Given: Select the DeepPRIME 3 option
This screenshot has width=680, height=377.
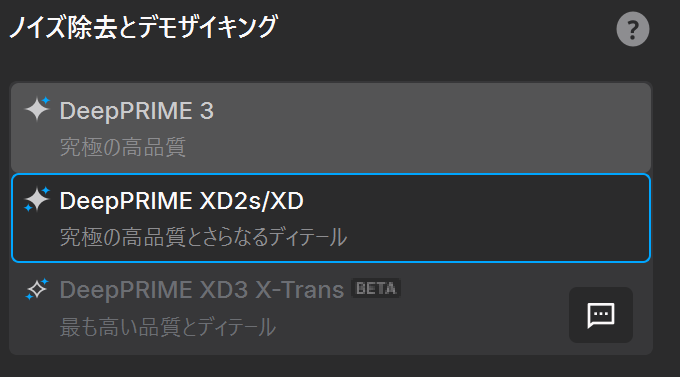Looking at the screenshot, I should pyautogui.click(x=330, y=128).
